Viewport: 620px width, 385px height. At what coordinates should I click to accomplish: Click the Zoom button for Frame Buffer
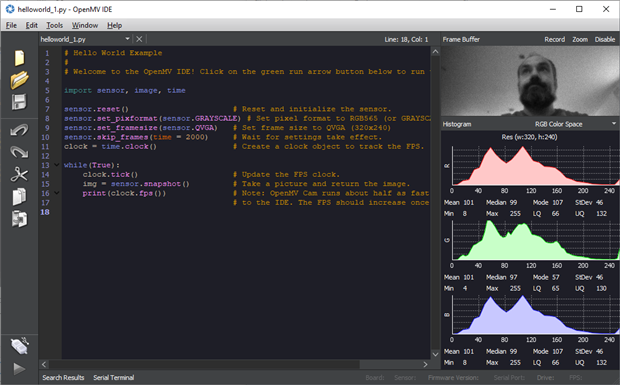coord(580,40)
